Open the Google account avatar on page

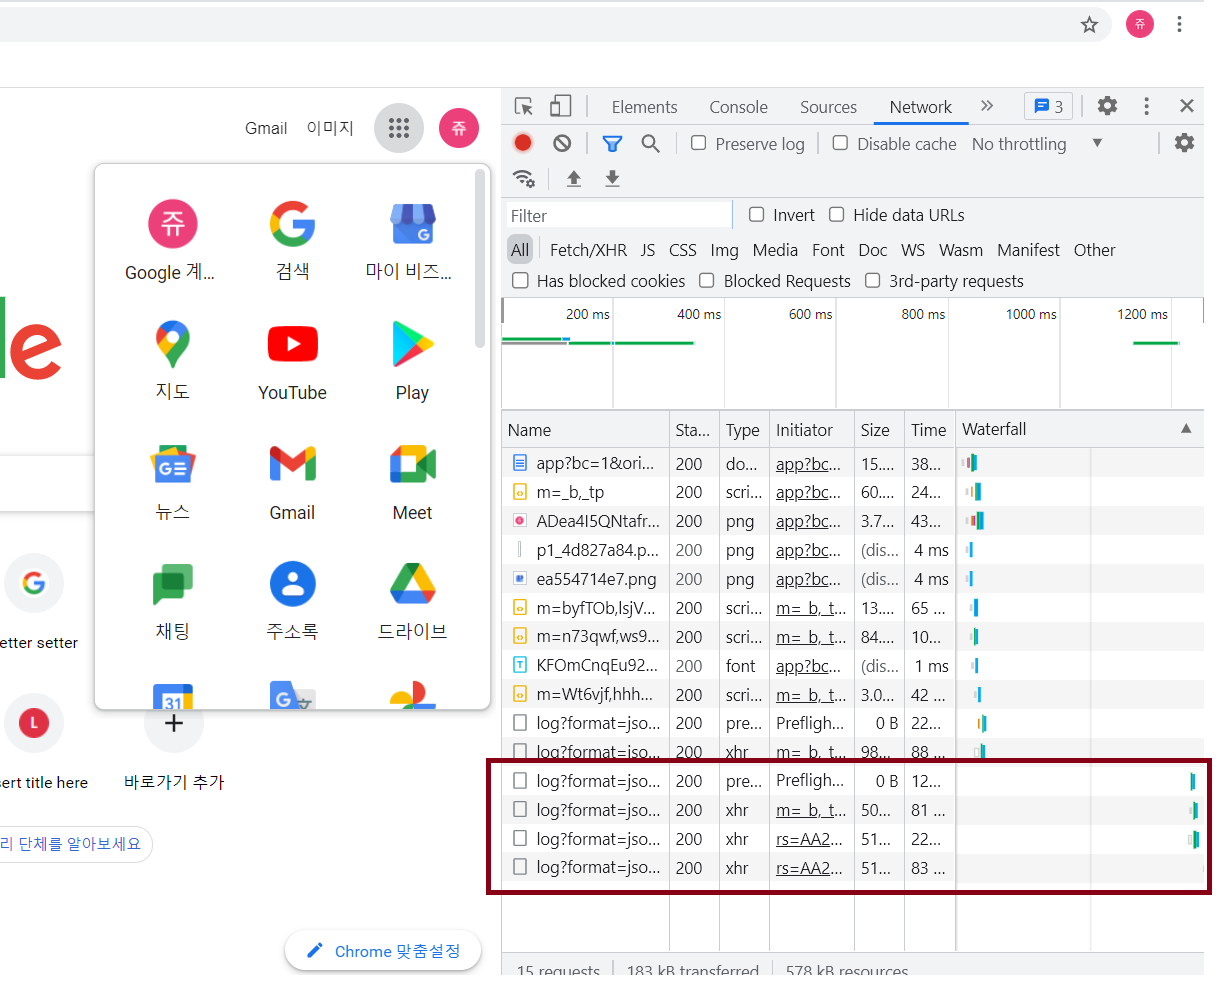(459, 128)
